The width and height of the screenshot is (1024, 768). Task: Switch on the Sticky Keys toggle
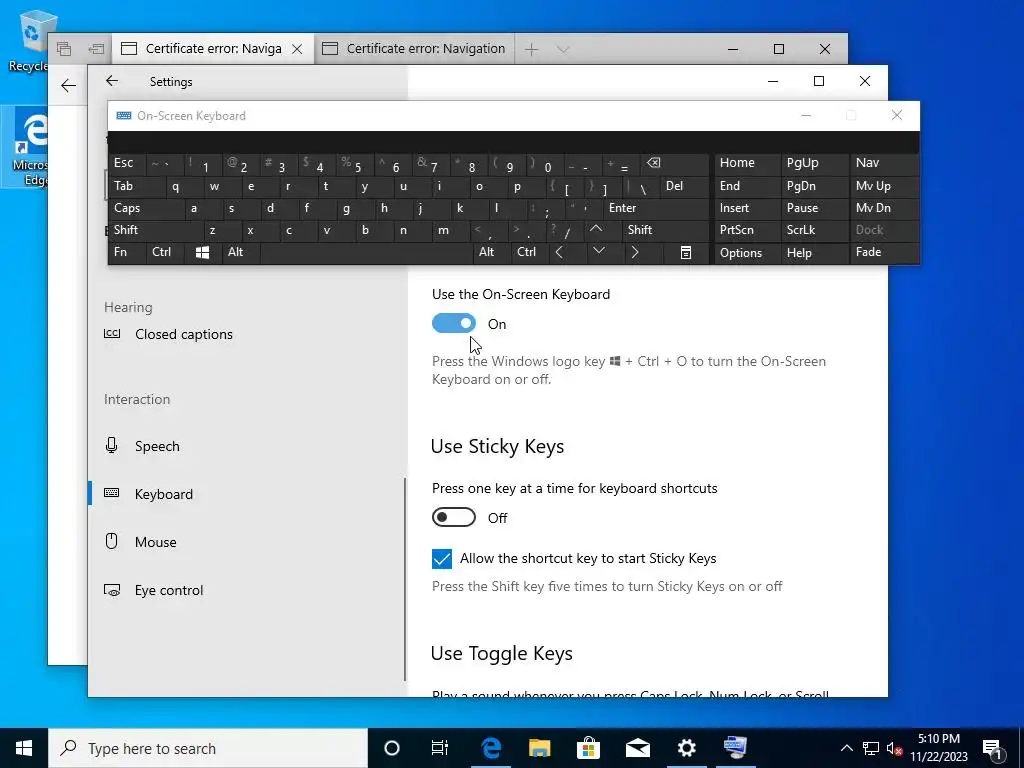click(x=454, y=517)
